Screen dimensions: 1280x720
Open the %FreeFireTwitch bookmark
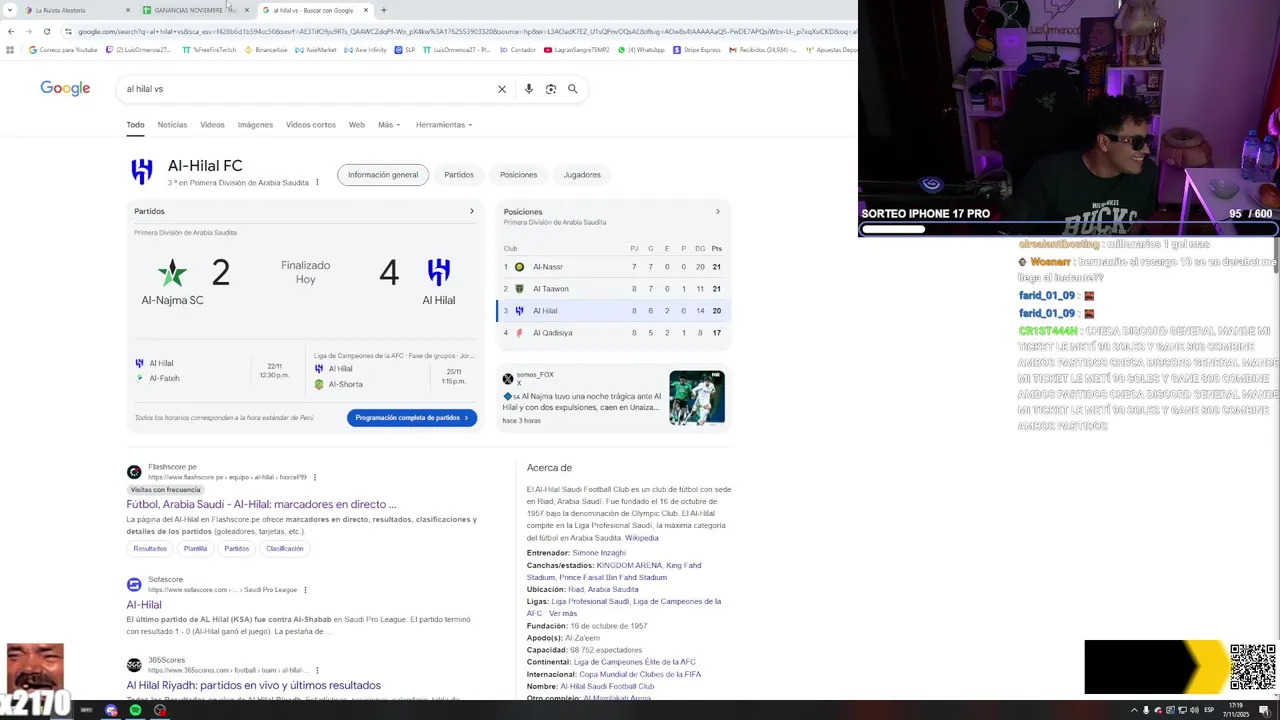[209, 50]
